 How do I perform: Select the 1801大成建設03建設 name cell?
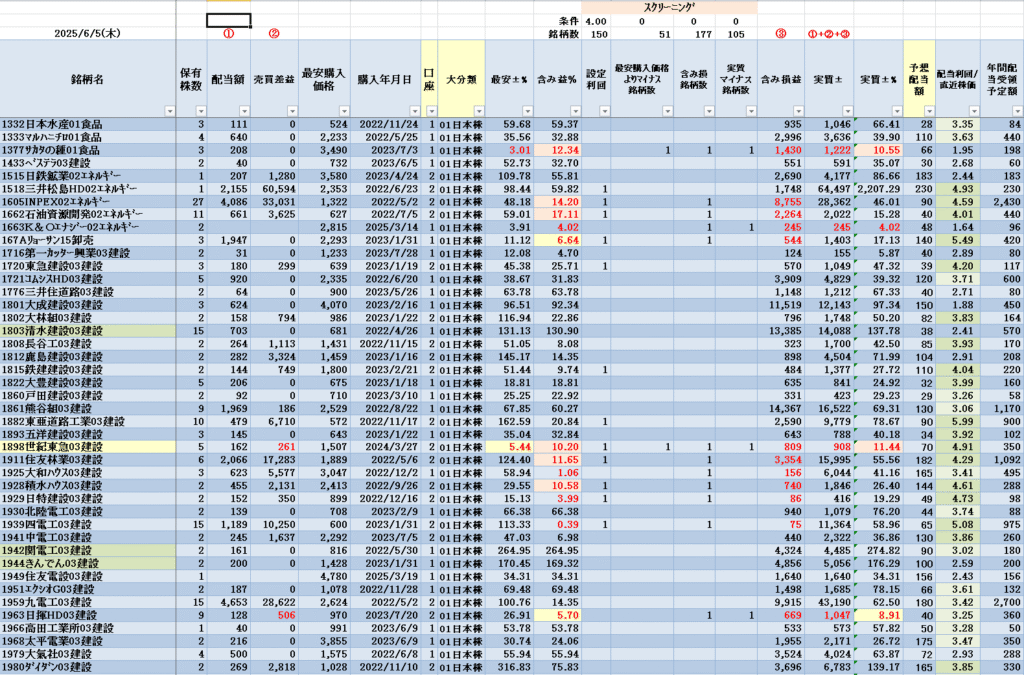[x=88, y=305]
